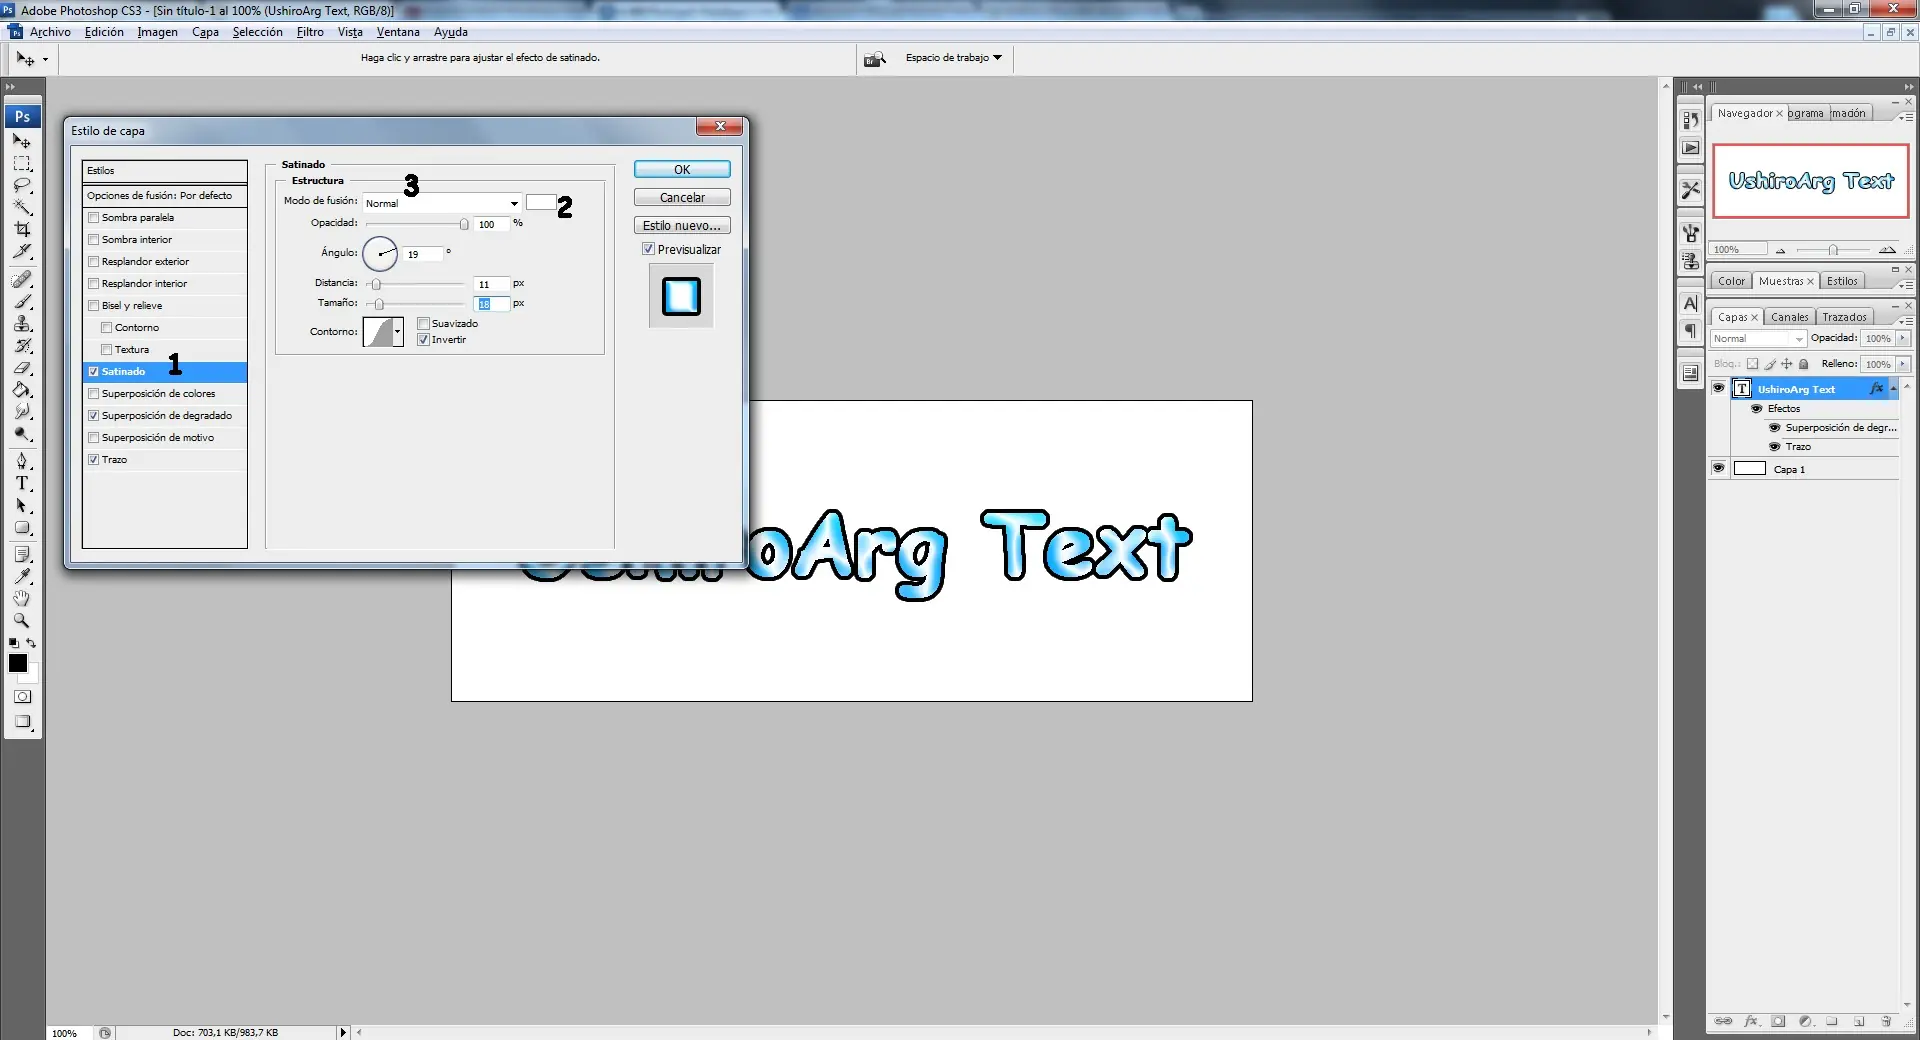The width and height of the screenshot is (1920, 1040).
Task: Select the Path Selection tool
Action: (x=22, y=505)
